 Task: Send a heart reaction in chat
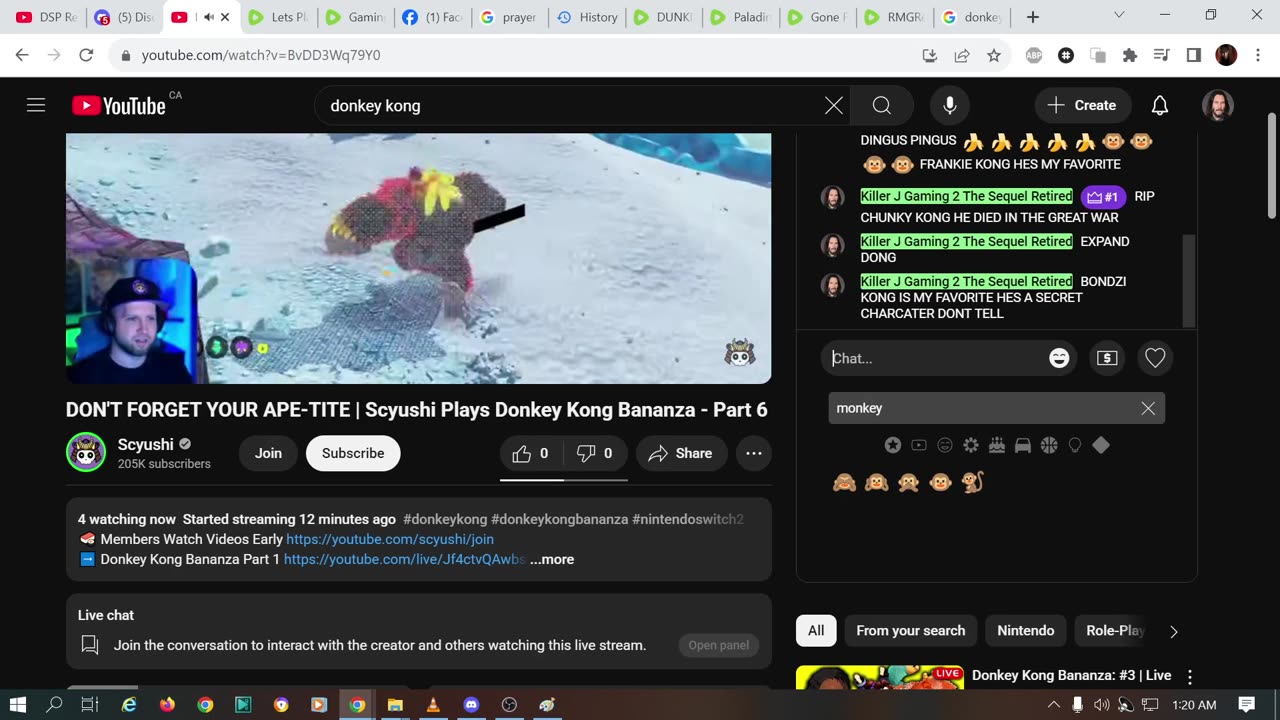point(1155,358)
